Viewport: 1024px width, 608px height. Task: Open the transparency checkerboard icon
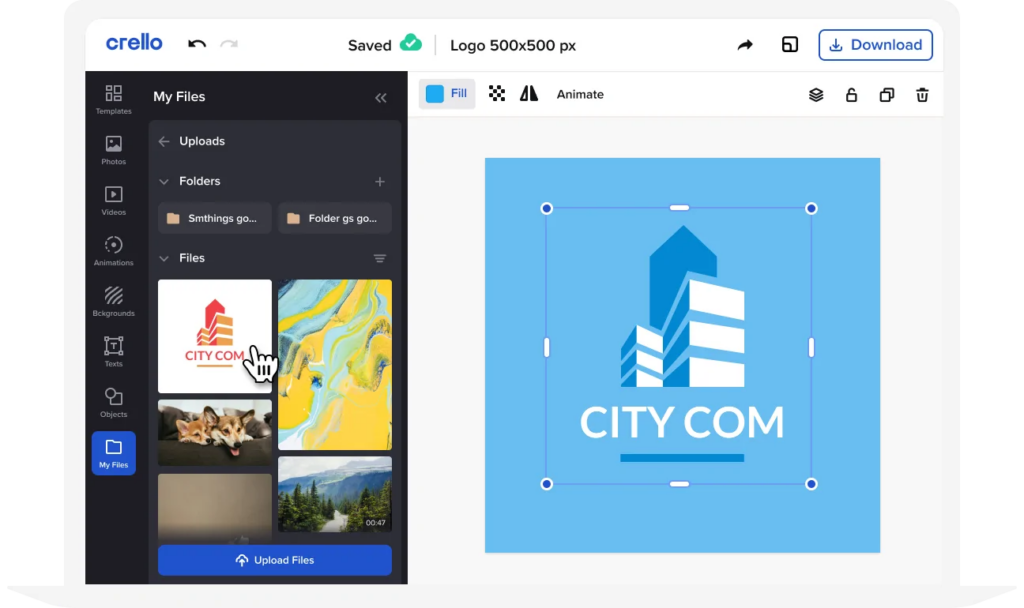coord(497,94)
